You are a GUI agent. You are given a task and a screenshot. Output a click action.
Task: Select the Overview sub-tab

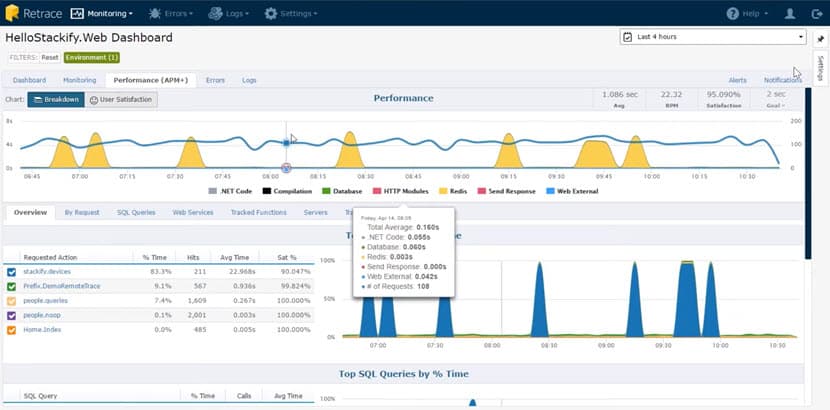(30, 213)
